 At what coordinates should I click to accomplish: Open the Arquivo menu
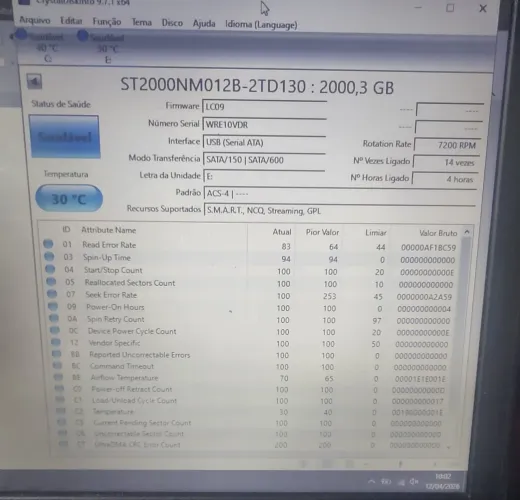click(35, 20)
